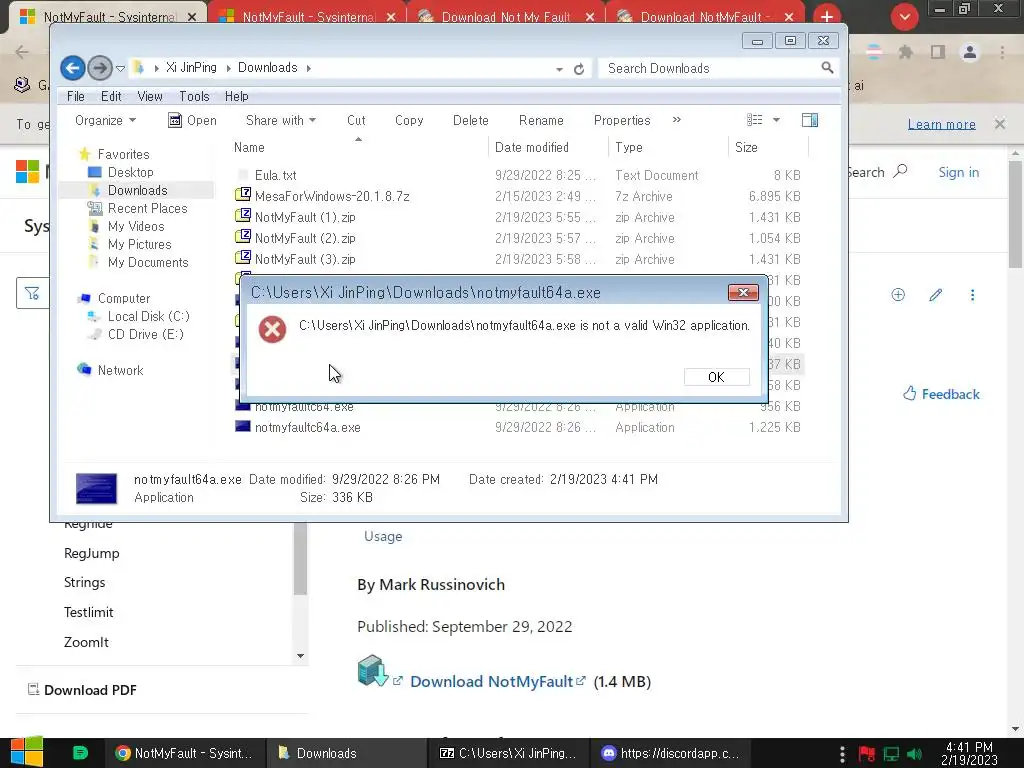Open Network in navigation pane
Image resolution: width=1024 pixels, height=768 pixels.
(x=120, y=370)
